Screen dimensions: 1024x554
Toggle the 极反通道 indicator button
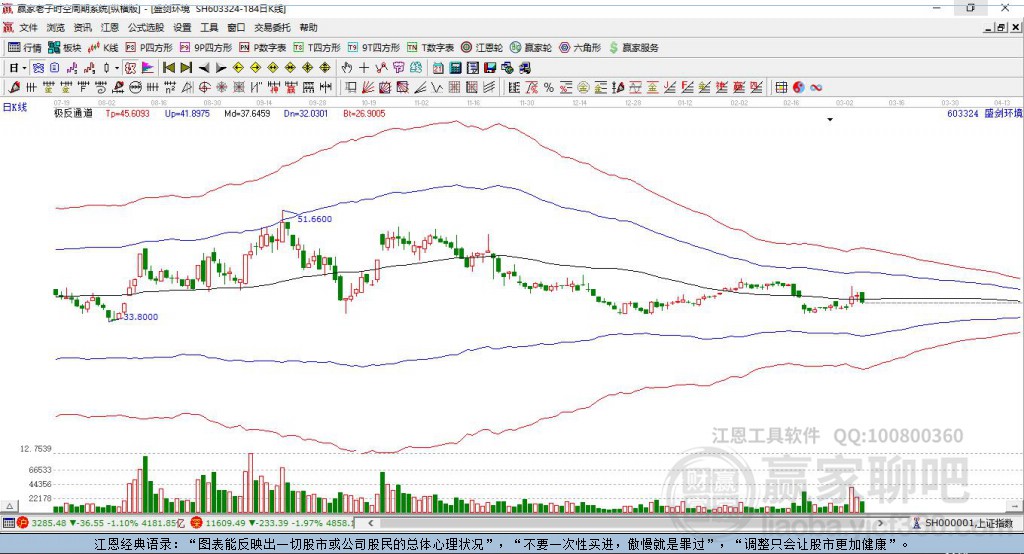[131, 68]
